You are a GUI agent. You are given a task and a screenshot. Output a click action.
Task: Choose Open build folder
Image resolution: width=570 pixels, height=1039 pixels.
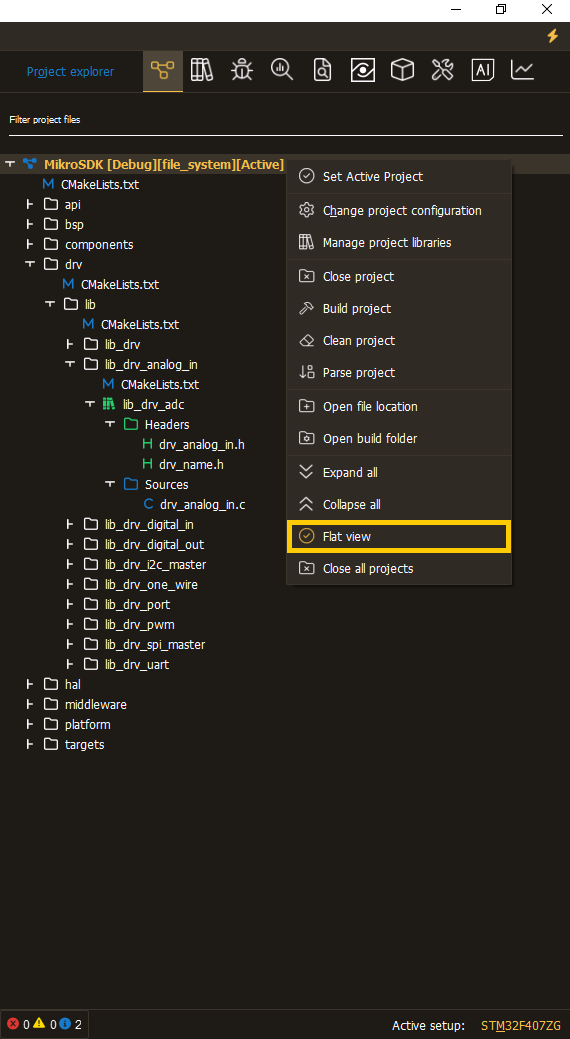click(398, 438)
